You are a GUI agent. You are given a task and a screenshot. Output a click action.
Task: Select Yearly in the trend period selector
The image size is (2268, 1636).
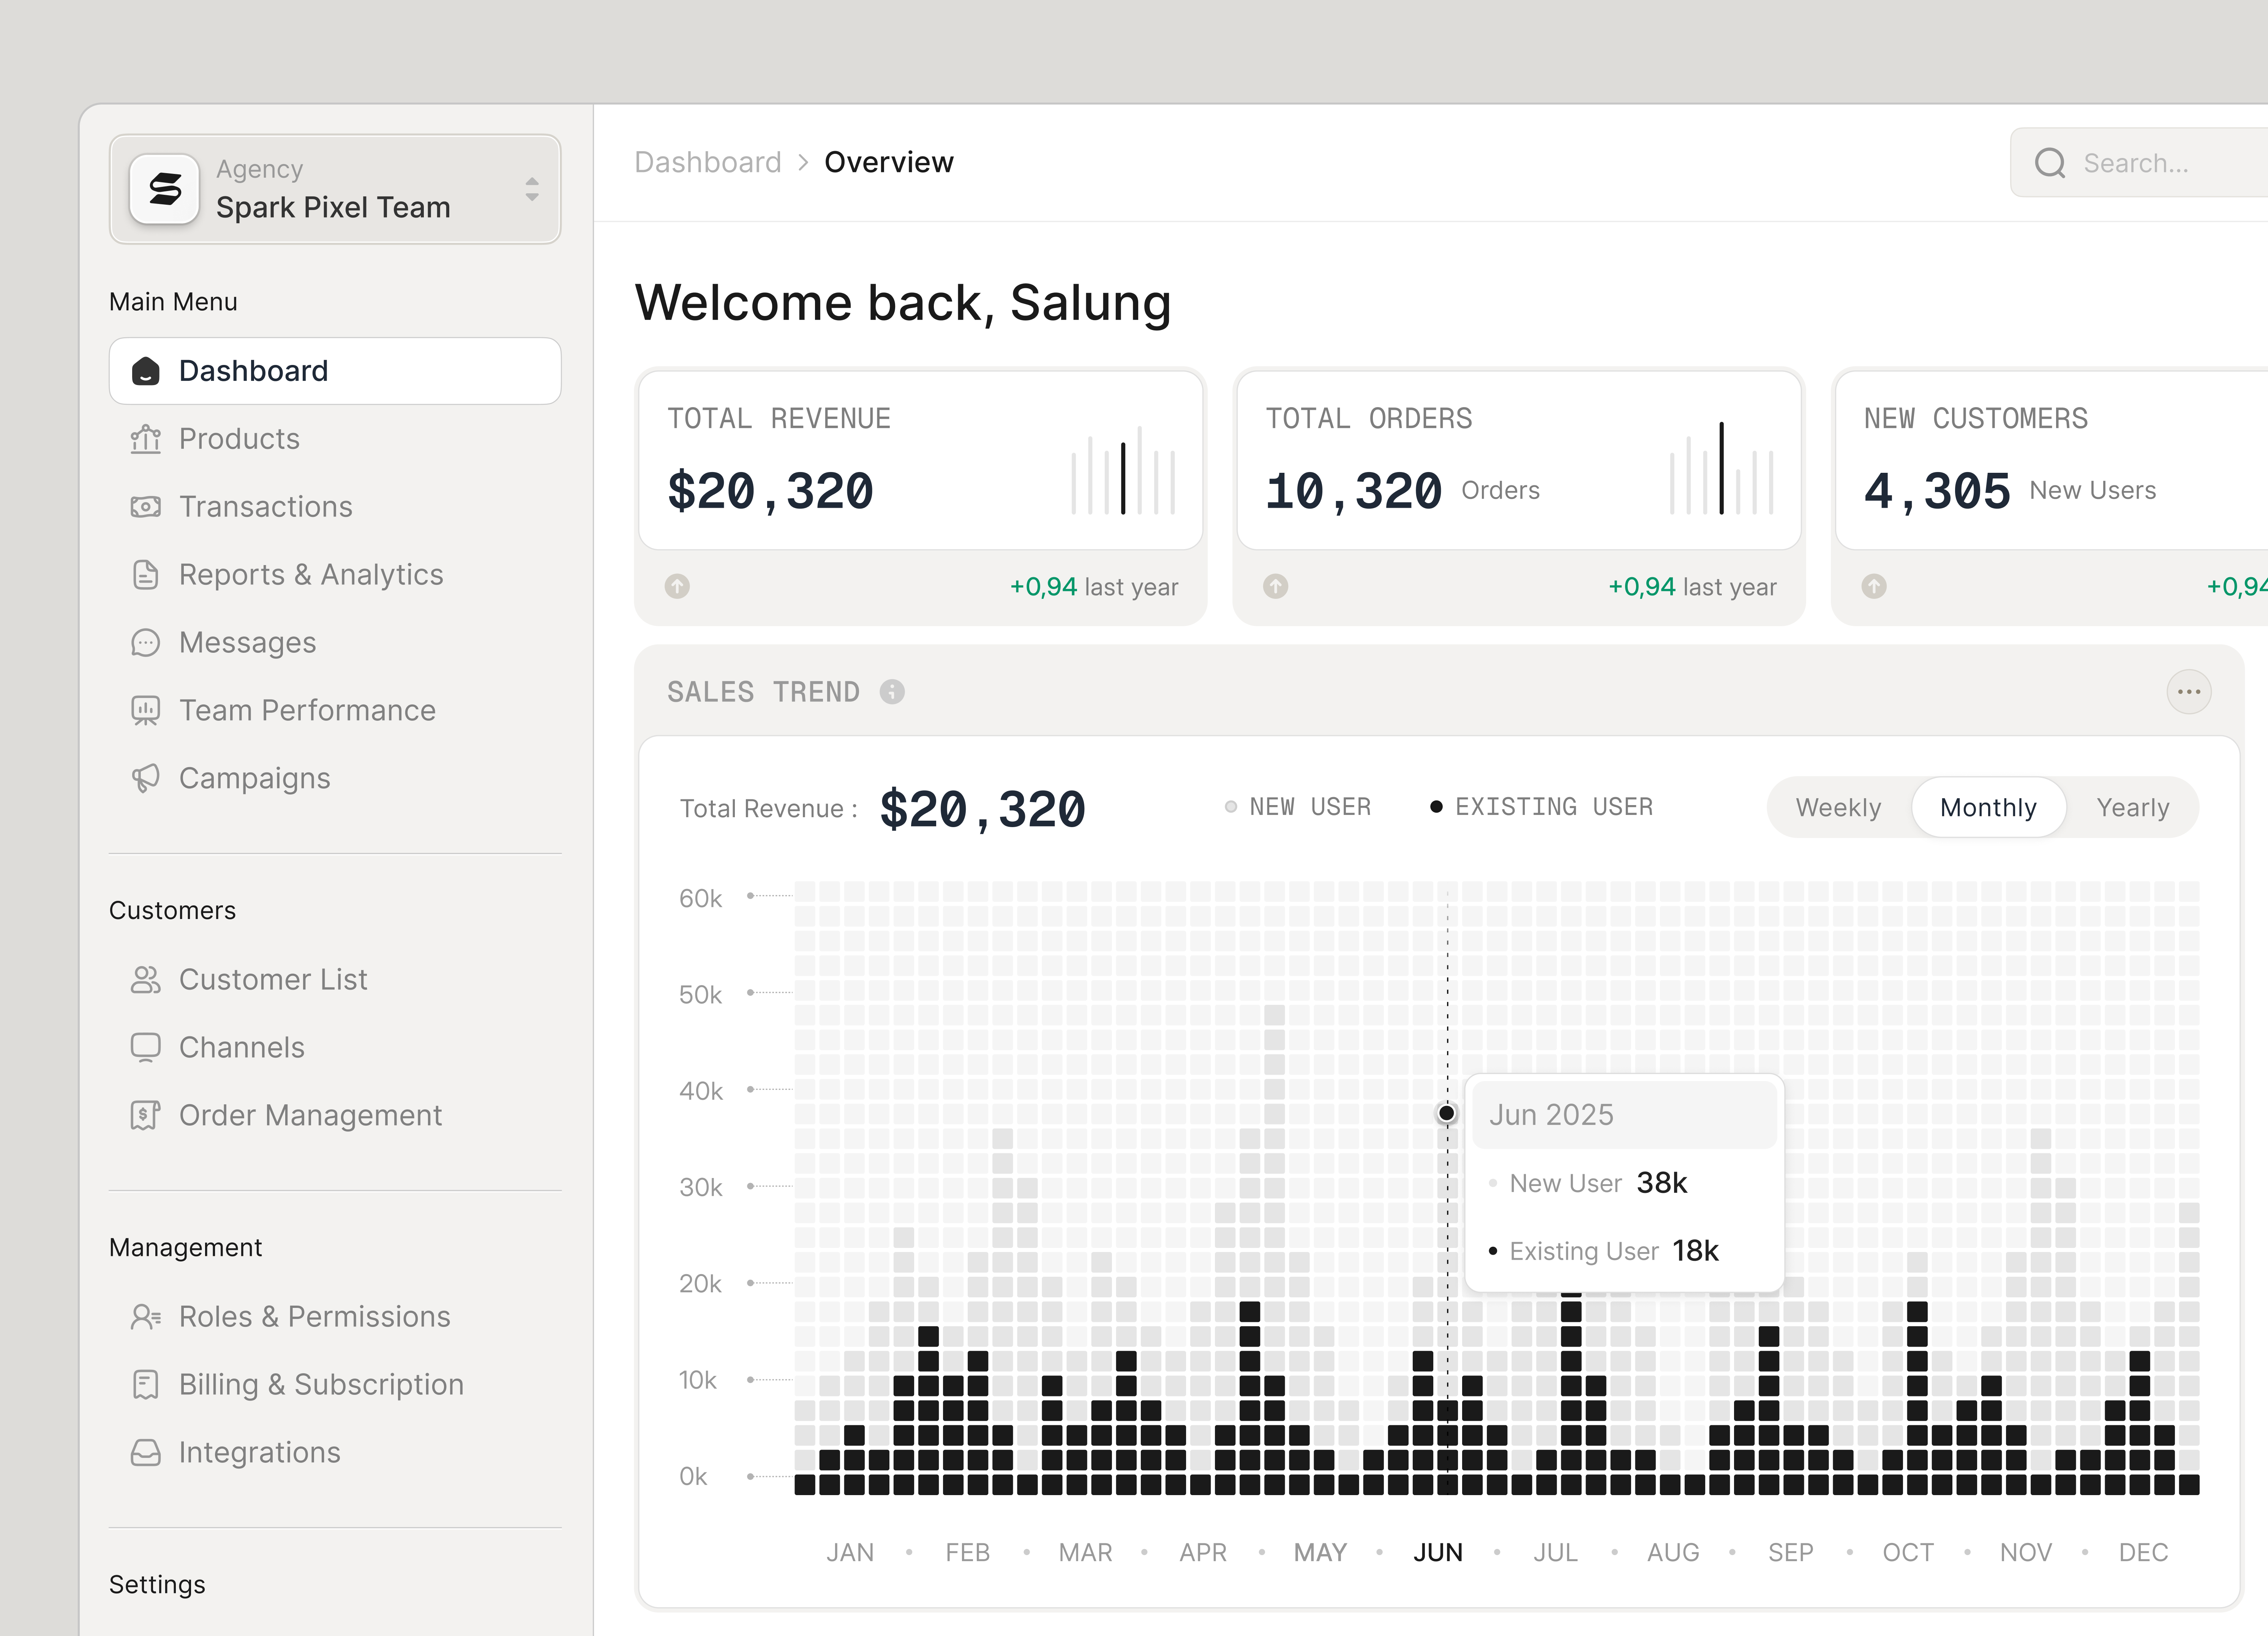(x=2133, y=807)
